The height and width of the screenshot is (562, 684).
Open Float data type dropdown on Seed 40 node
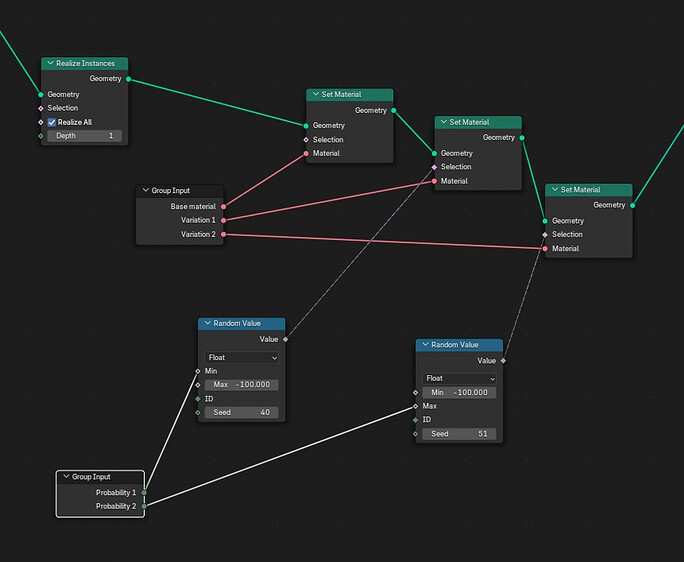[241, 357]
